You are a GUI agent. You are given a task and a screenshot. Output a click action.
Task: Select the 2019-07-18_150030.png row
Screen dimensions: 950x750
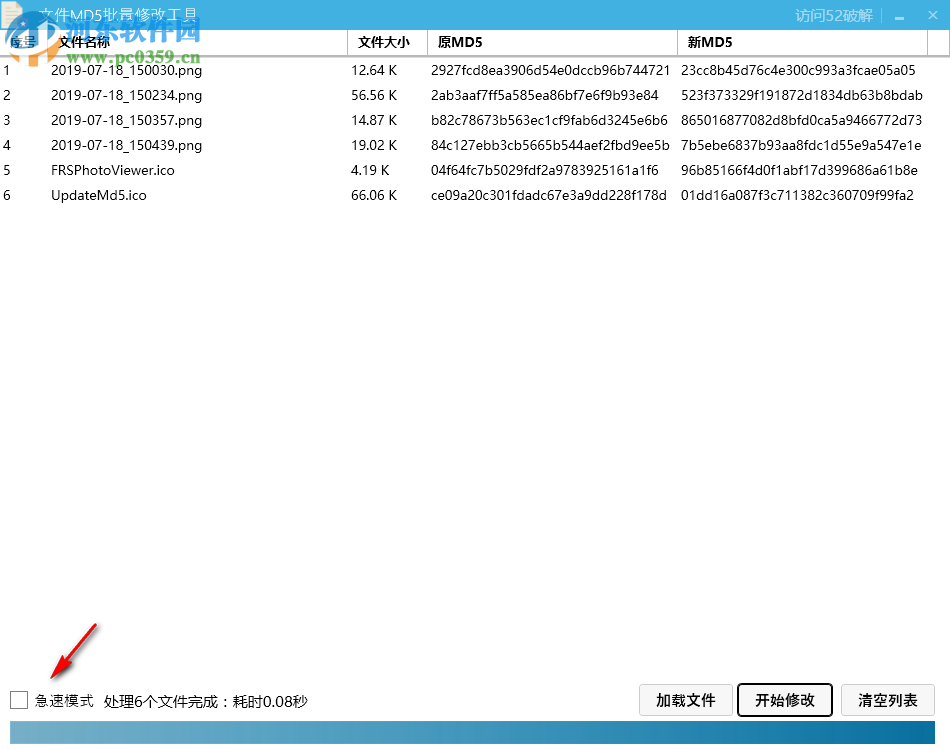125,70
